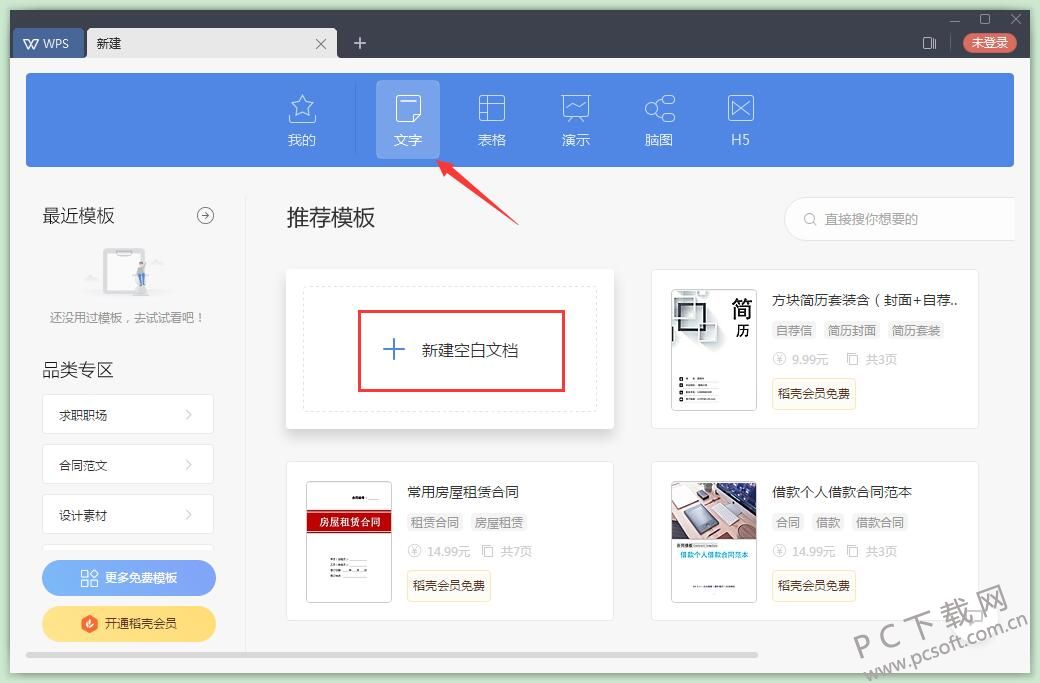Open 我的 (My templates) starred section
This screenshot has width=1040, height=683.
(x=301, y=118)
